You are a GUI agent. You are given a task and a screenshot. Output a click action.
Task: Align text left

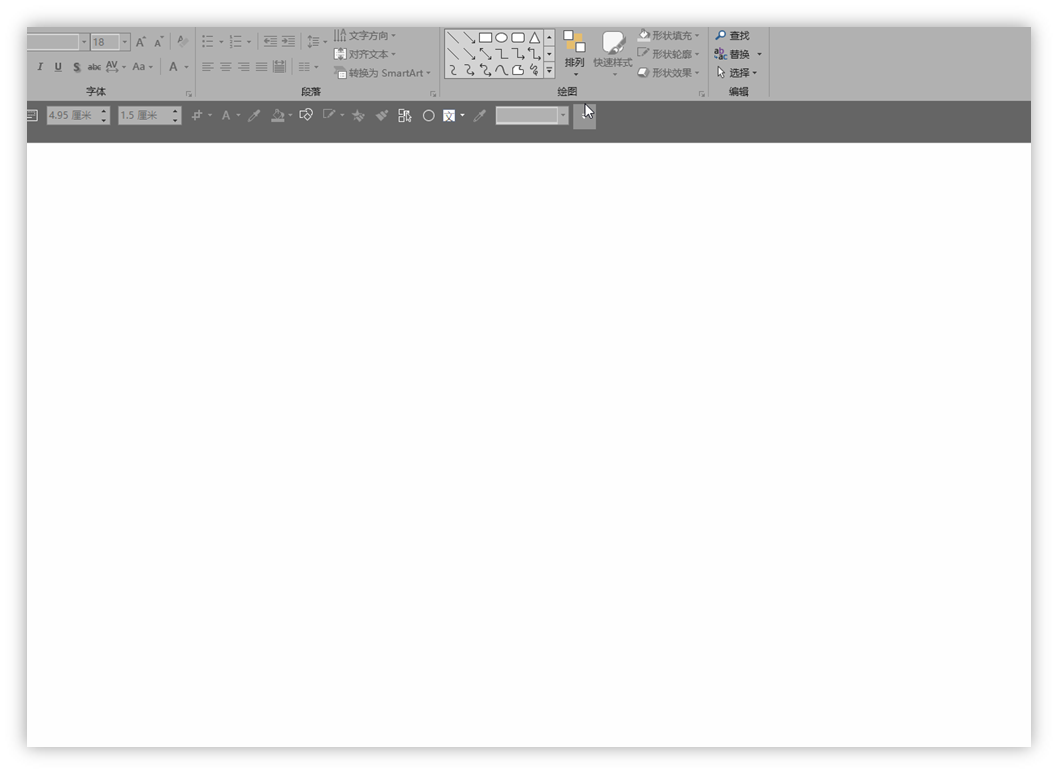(208, 67)
